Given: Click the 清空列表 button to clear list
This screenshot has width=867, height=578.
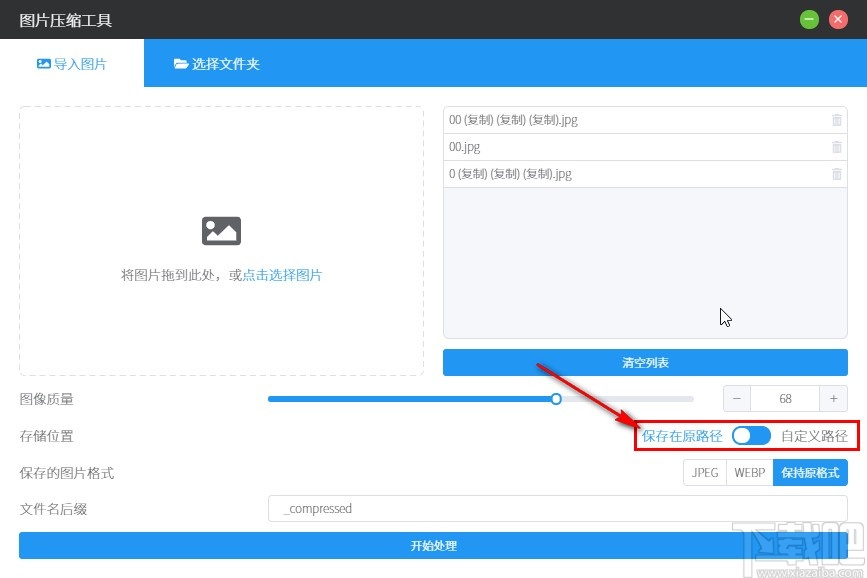Looking at the screenshot, I should tap(645, 363).
